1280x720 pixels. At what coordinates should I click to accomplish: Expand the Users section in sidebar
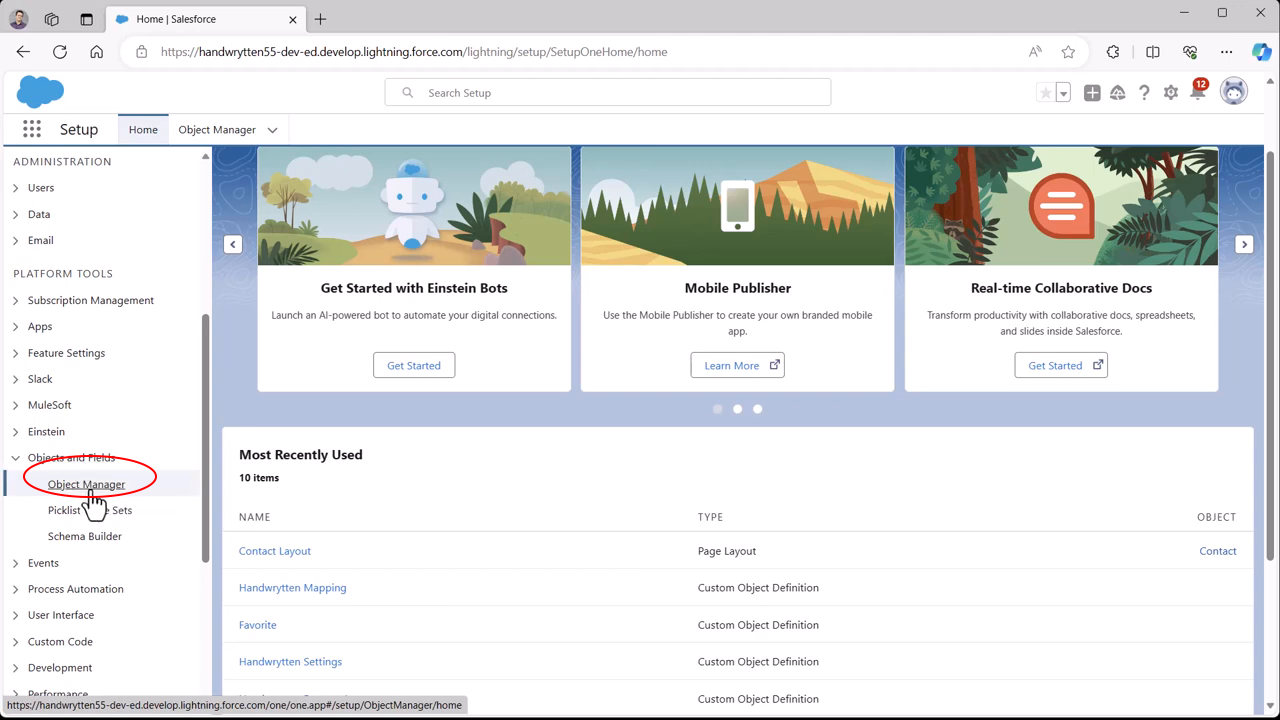(x=16, y=188)
